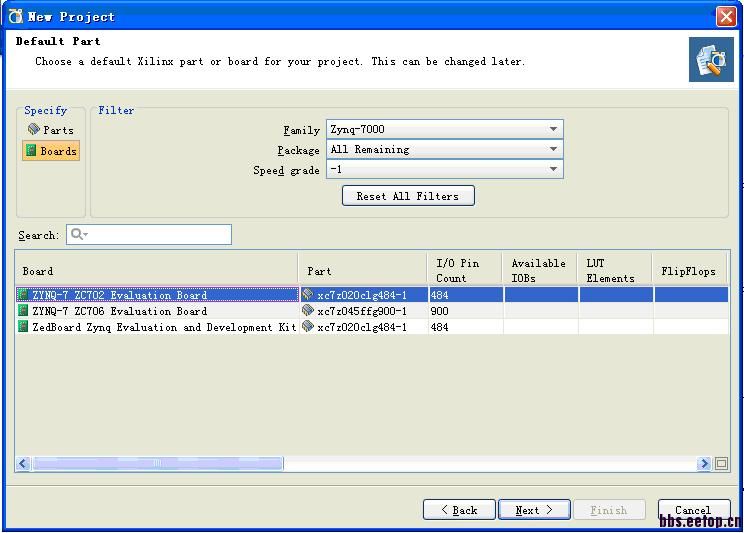Image resolution: width=744 pixels, height=533 pixels.
Task: Click the table corner options icon
Action: (x=721, y=463)
